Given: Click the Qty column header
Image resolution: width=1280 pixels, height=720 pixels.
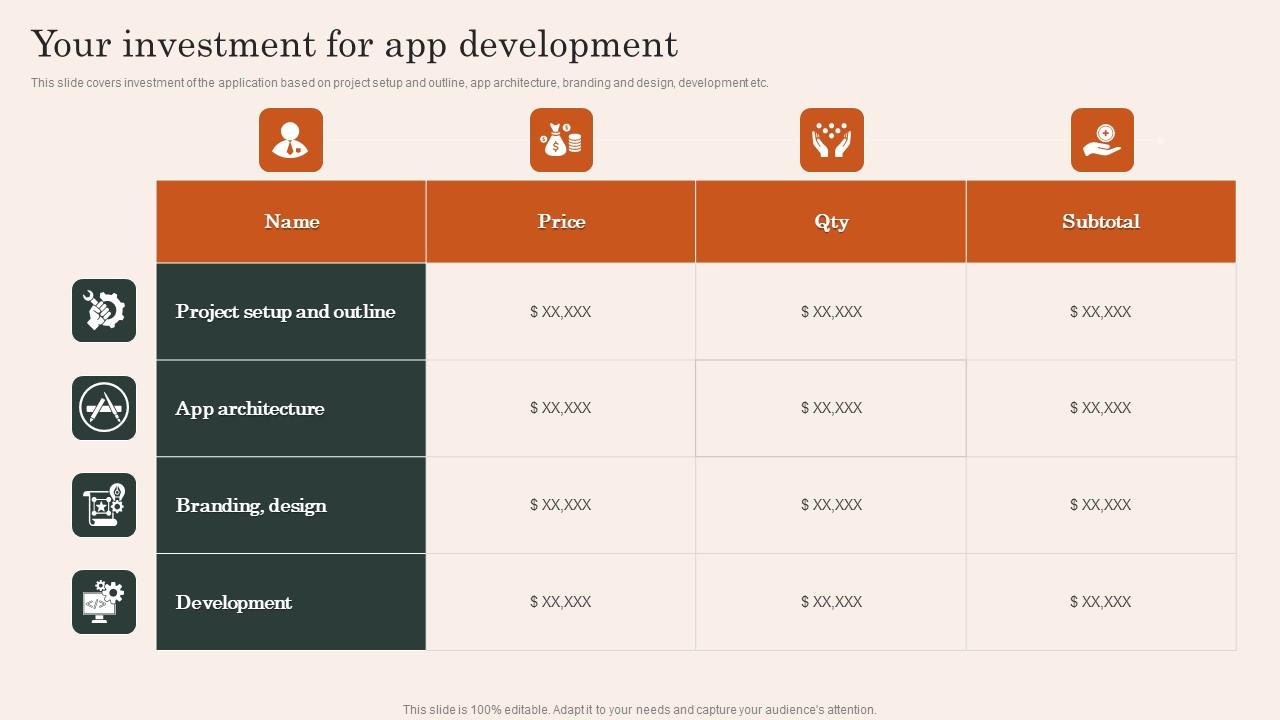Looking at the screenshot, I should click(831, 222).
